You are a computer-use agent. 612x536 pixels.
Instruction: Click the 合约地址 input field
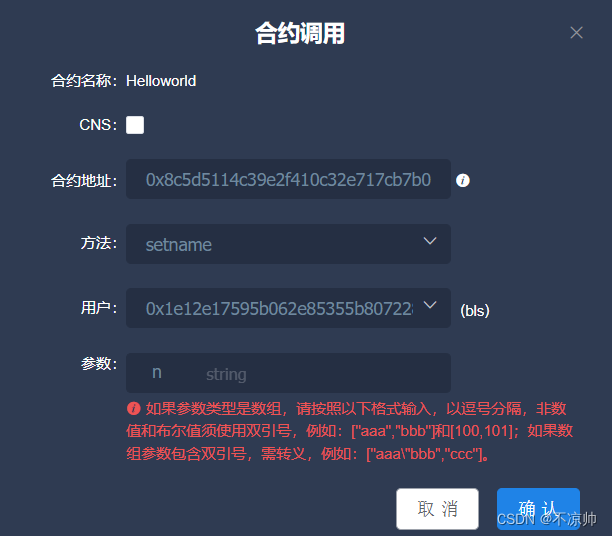[x=288, y=179]
